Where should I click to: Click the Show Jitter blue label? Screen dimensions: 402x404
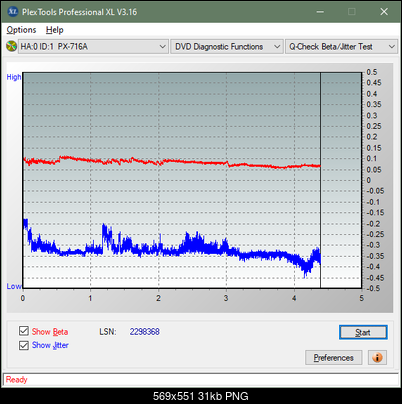point(50,345)
